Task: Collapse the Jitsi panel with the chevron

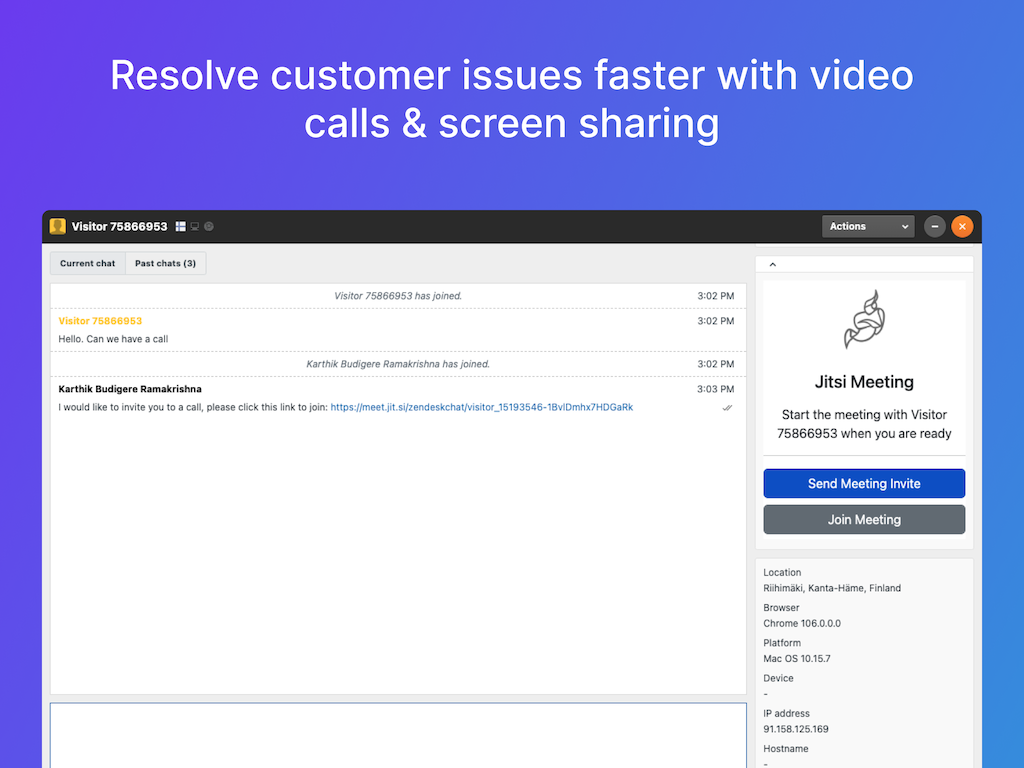Action: 773,265
